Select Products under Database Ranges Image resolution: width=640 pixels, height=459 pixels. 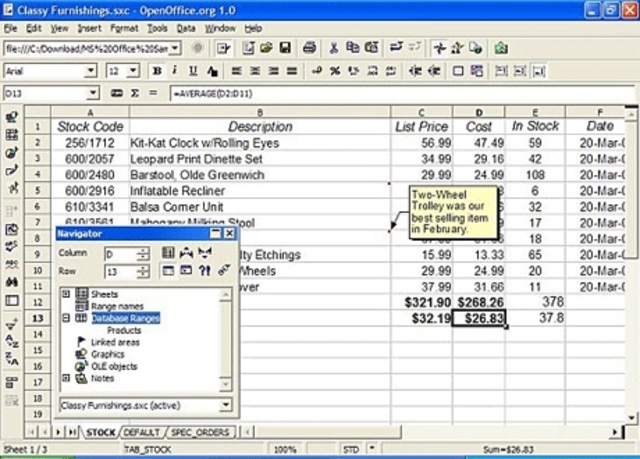pyautogui.click(x=124, y=330)
